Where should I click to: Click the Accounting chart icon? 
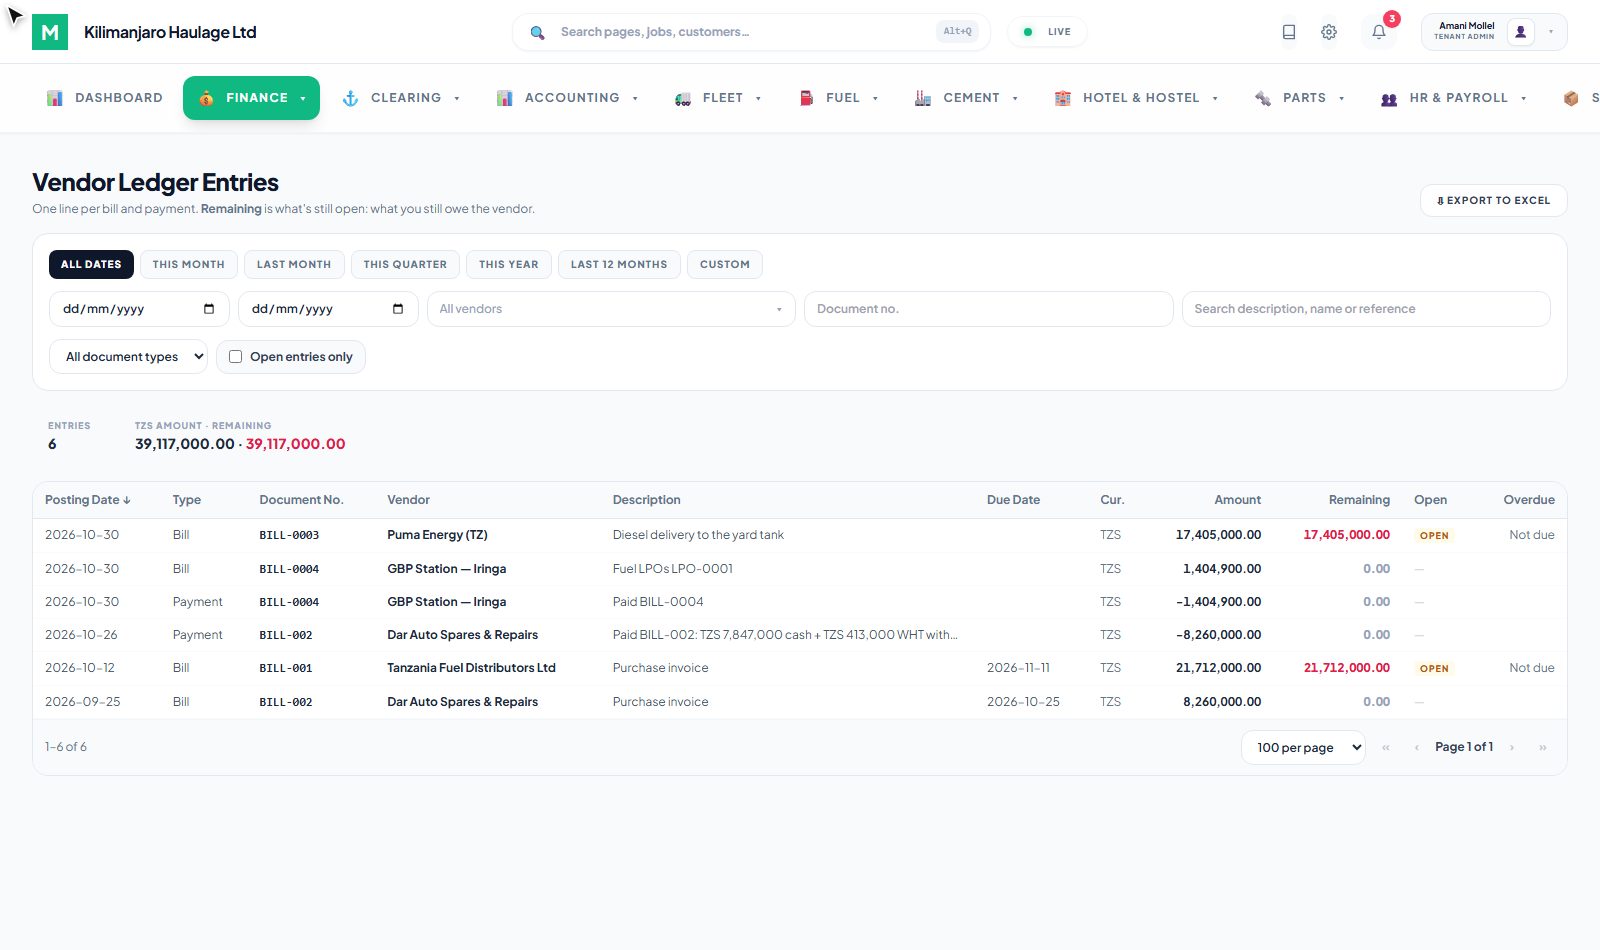[505, 98]
